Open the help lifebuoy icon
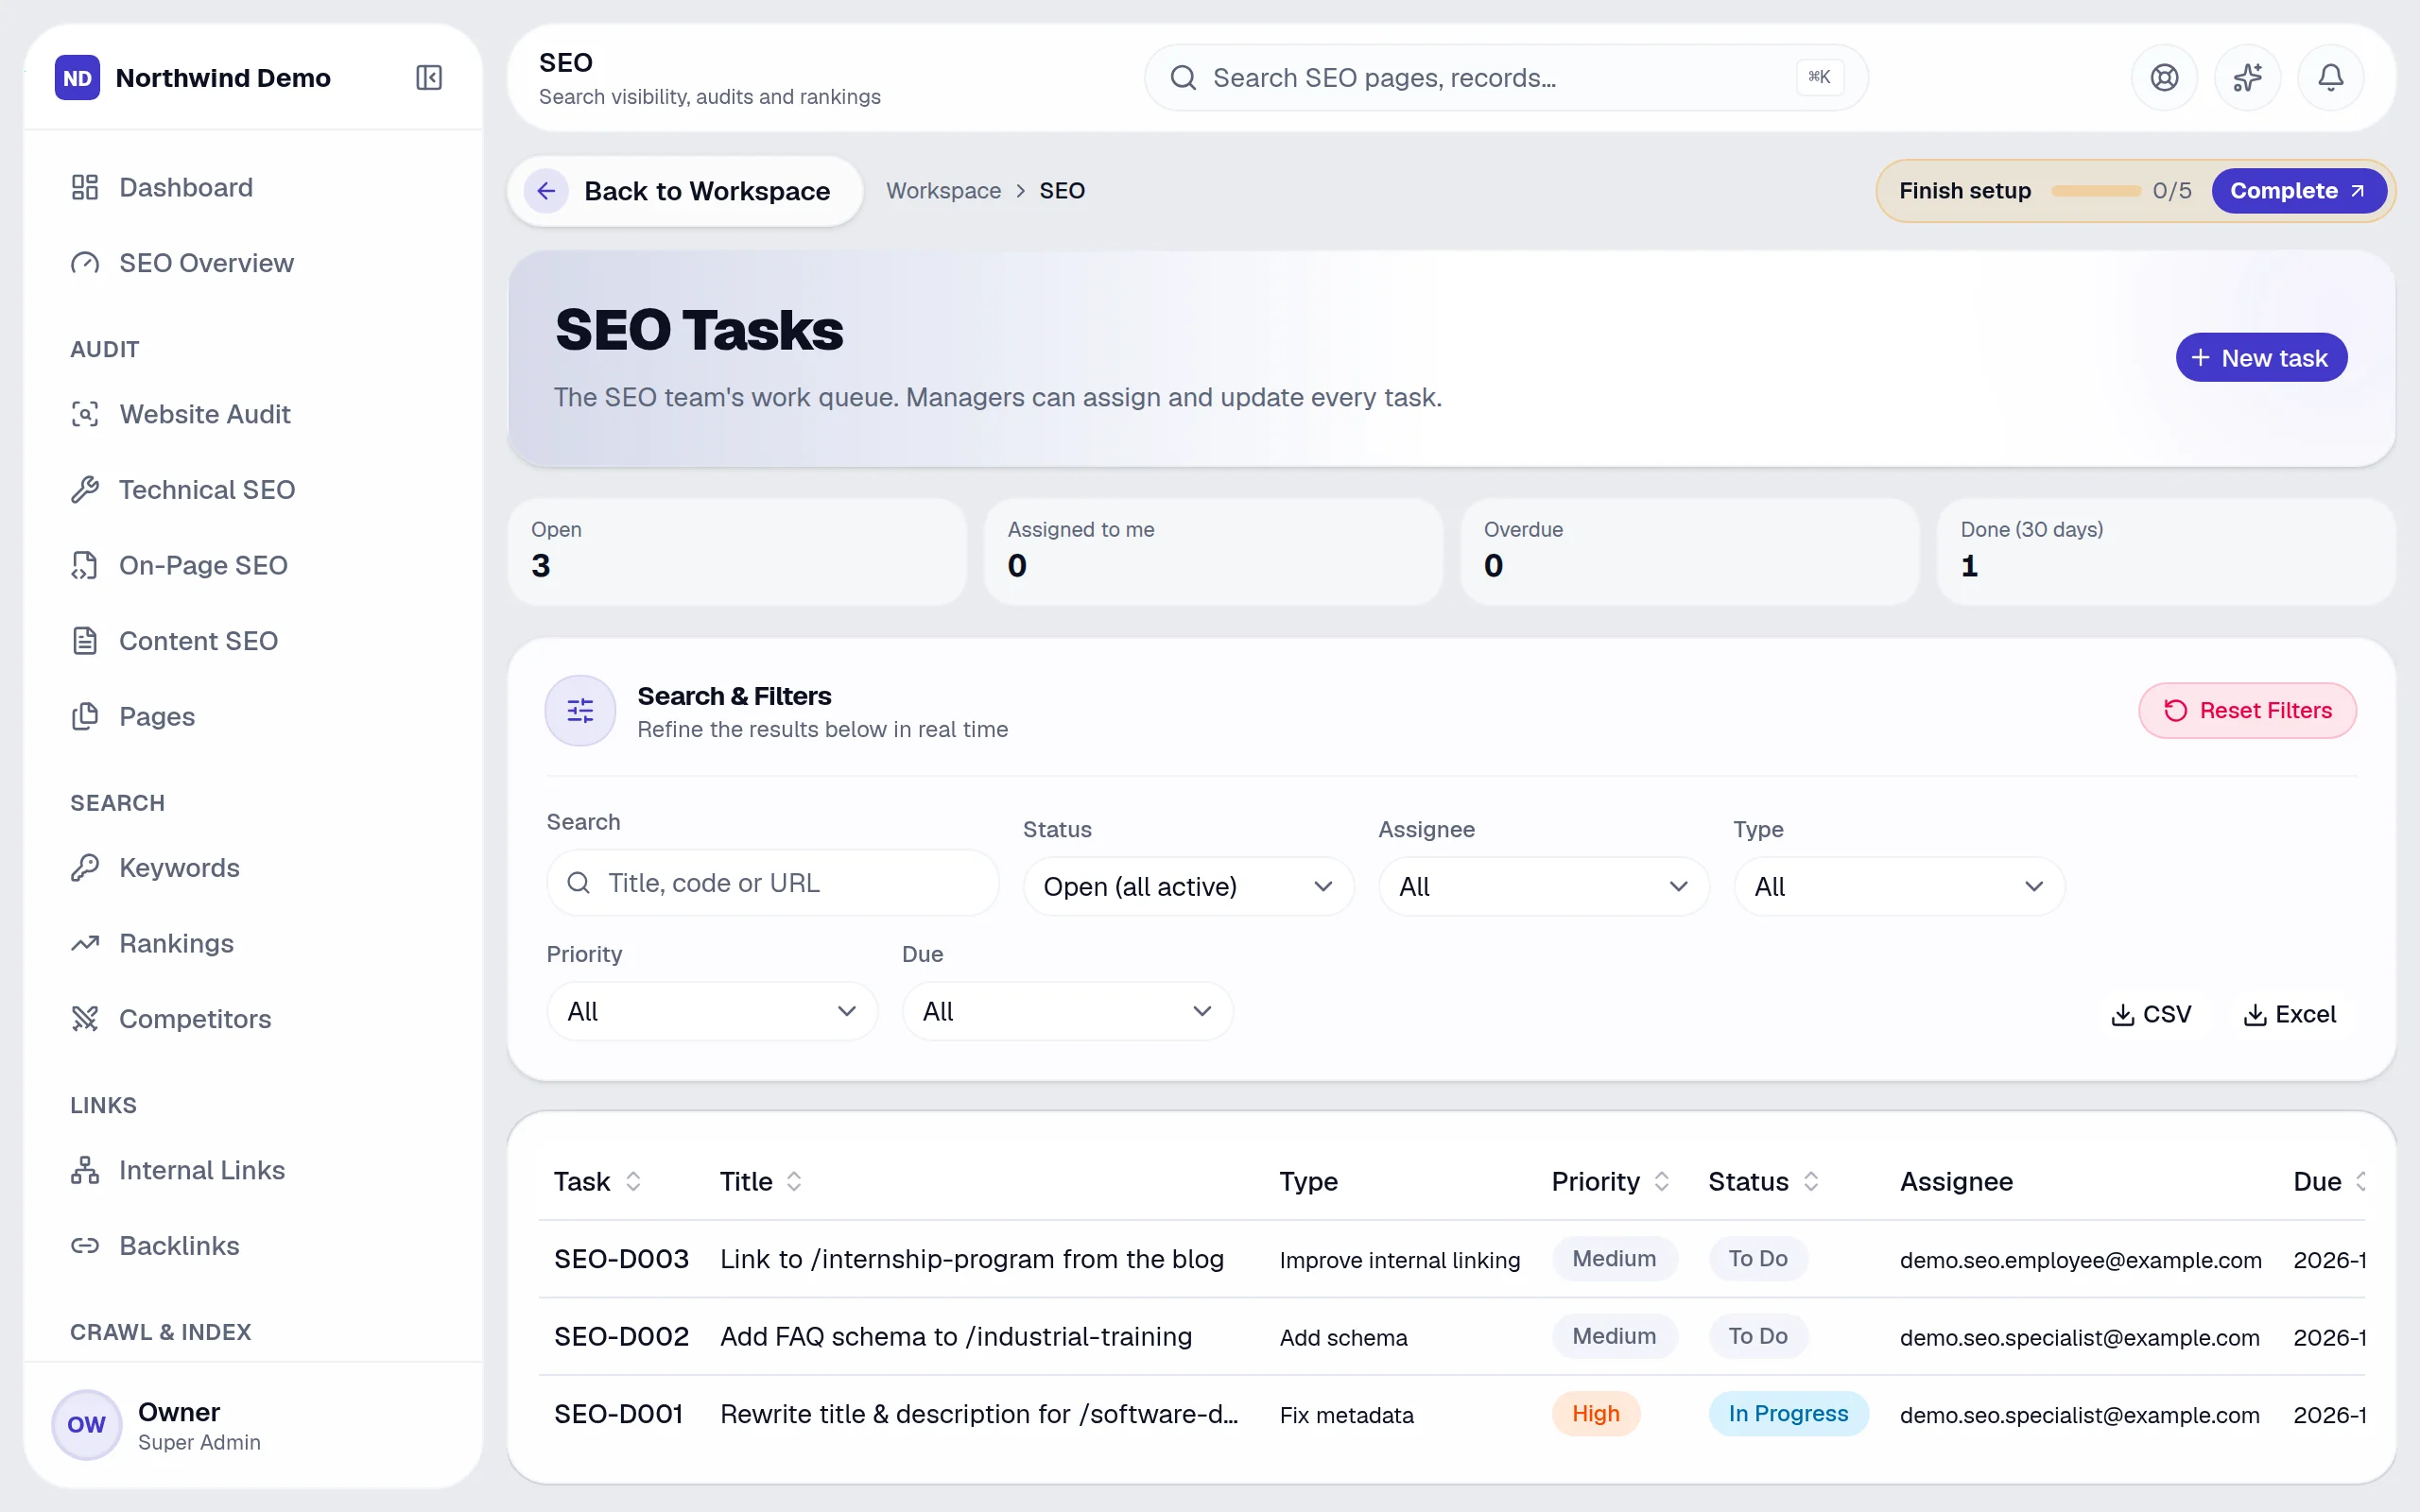This screenshot has height=1512, width=2420. [x=2164, y=77]
